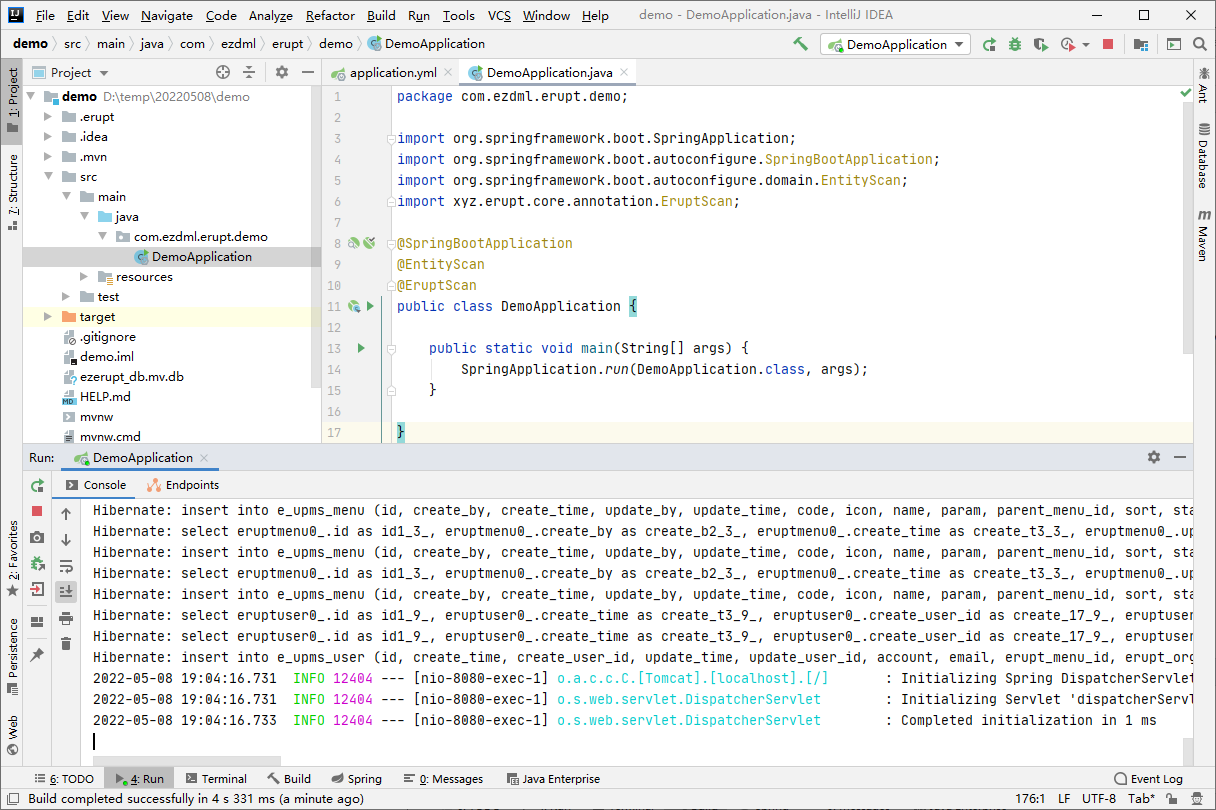Toggle the Database tool window side tab
This screenshot has width=1216, height=810.
(1203, 156)
